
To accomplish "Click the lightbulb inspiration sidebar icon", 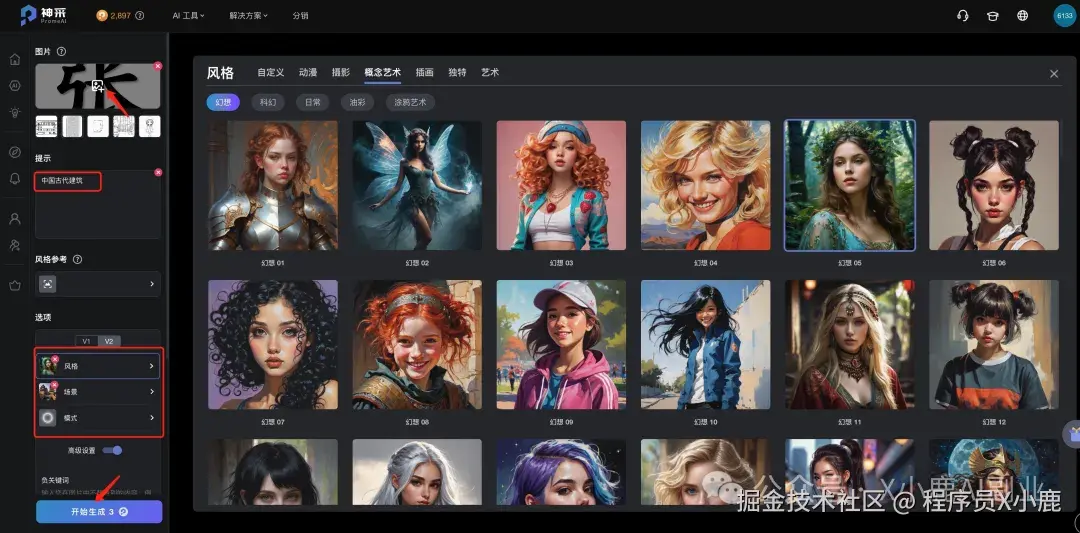I will click(14, 113).
